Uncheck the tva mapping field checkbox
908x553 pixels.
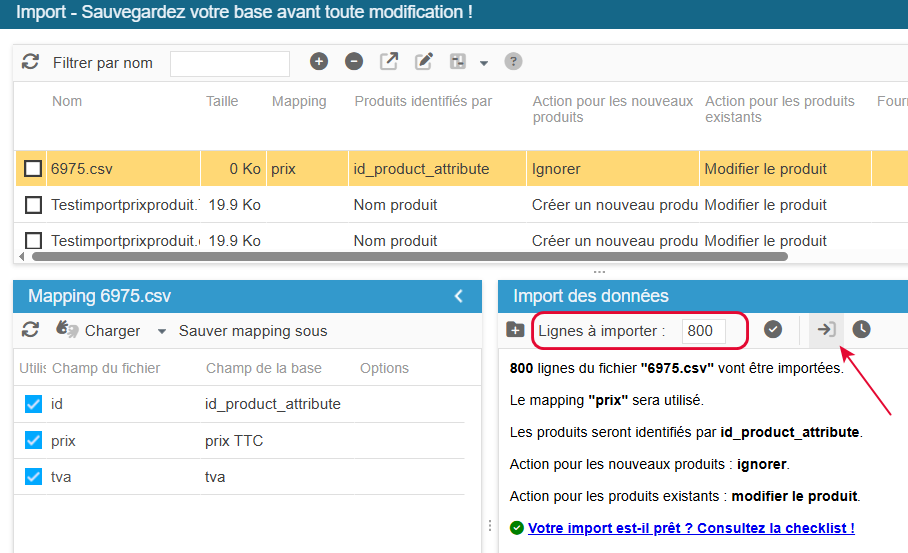coord(33,476)
